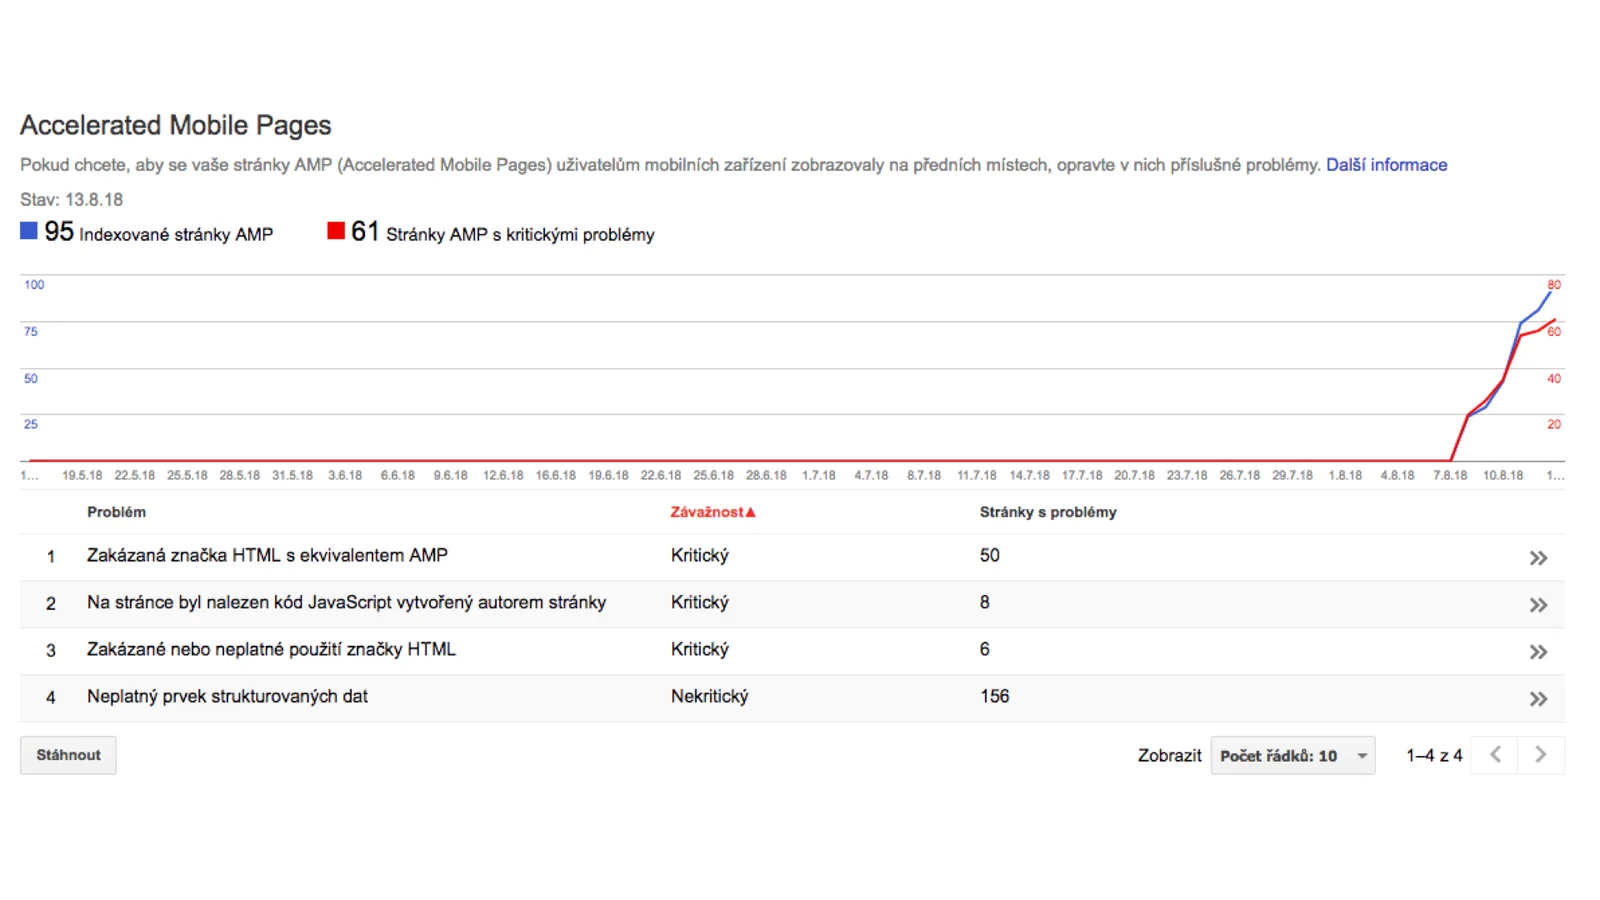Open the Další informace link
Image resolution: width=1600 pixels, height=900 pixels.
[1386, 165]
